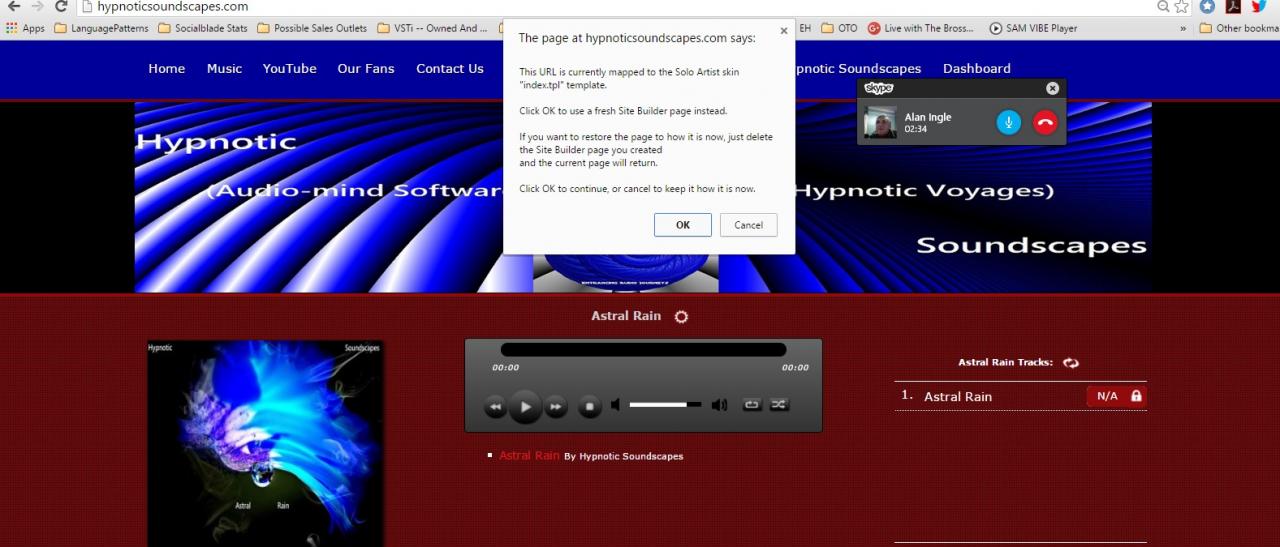This screenshot has width=1280, height=547.
Task: Open the Home menu item
Action: [166, 68]
